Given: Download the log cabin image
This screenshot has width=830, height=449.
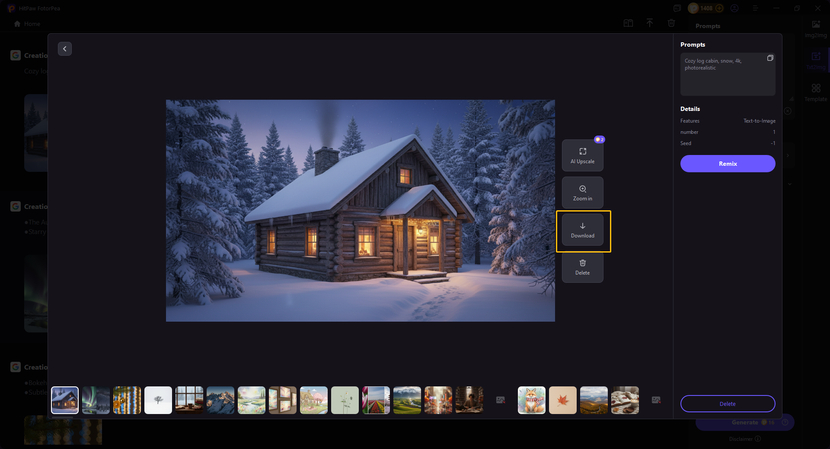Looking at the screenshot, I should (x=582, y=230).
